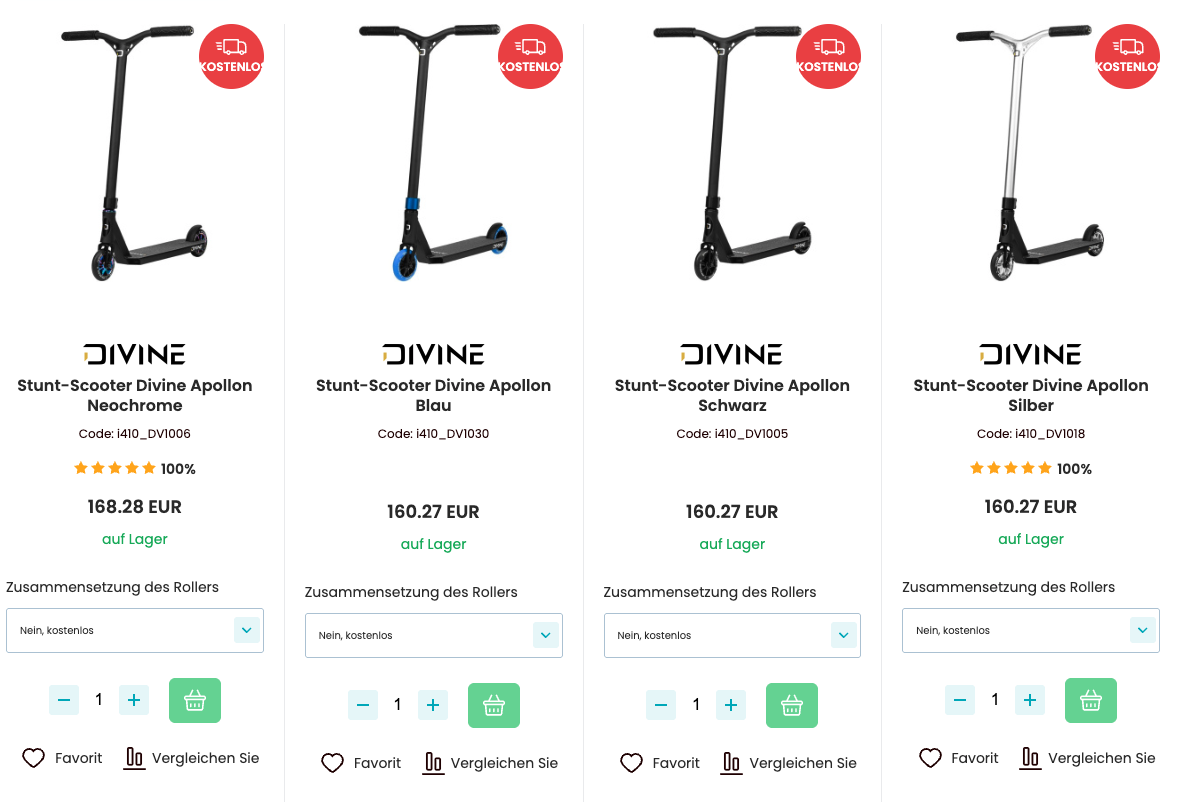Decrease quantity for Apollon Schwarz
Screen dimensions: 1180x802
coord(661,706)
